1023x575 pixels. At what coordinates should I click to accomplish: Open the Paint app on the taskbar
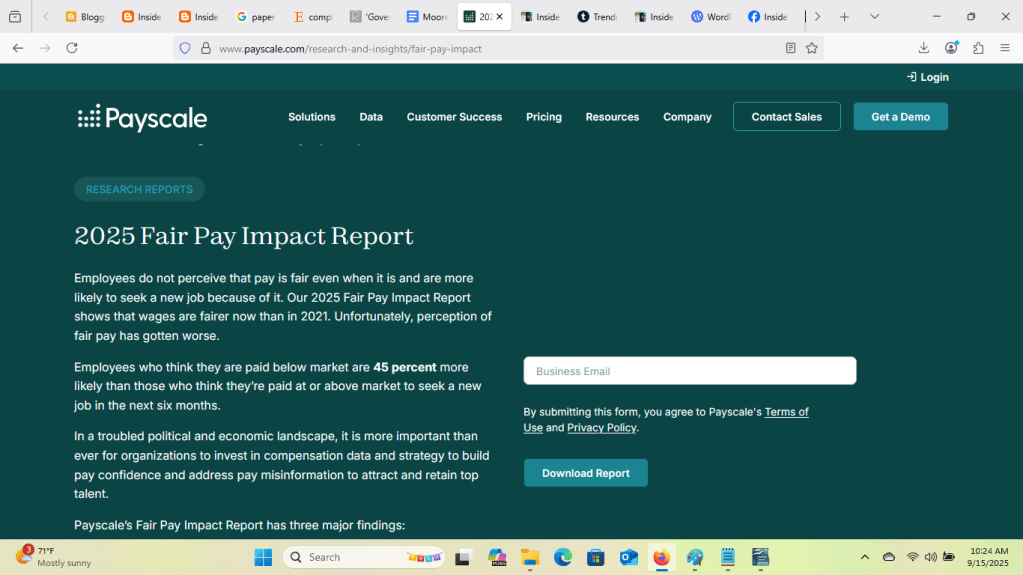pos(695,557)
